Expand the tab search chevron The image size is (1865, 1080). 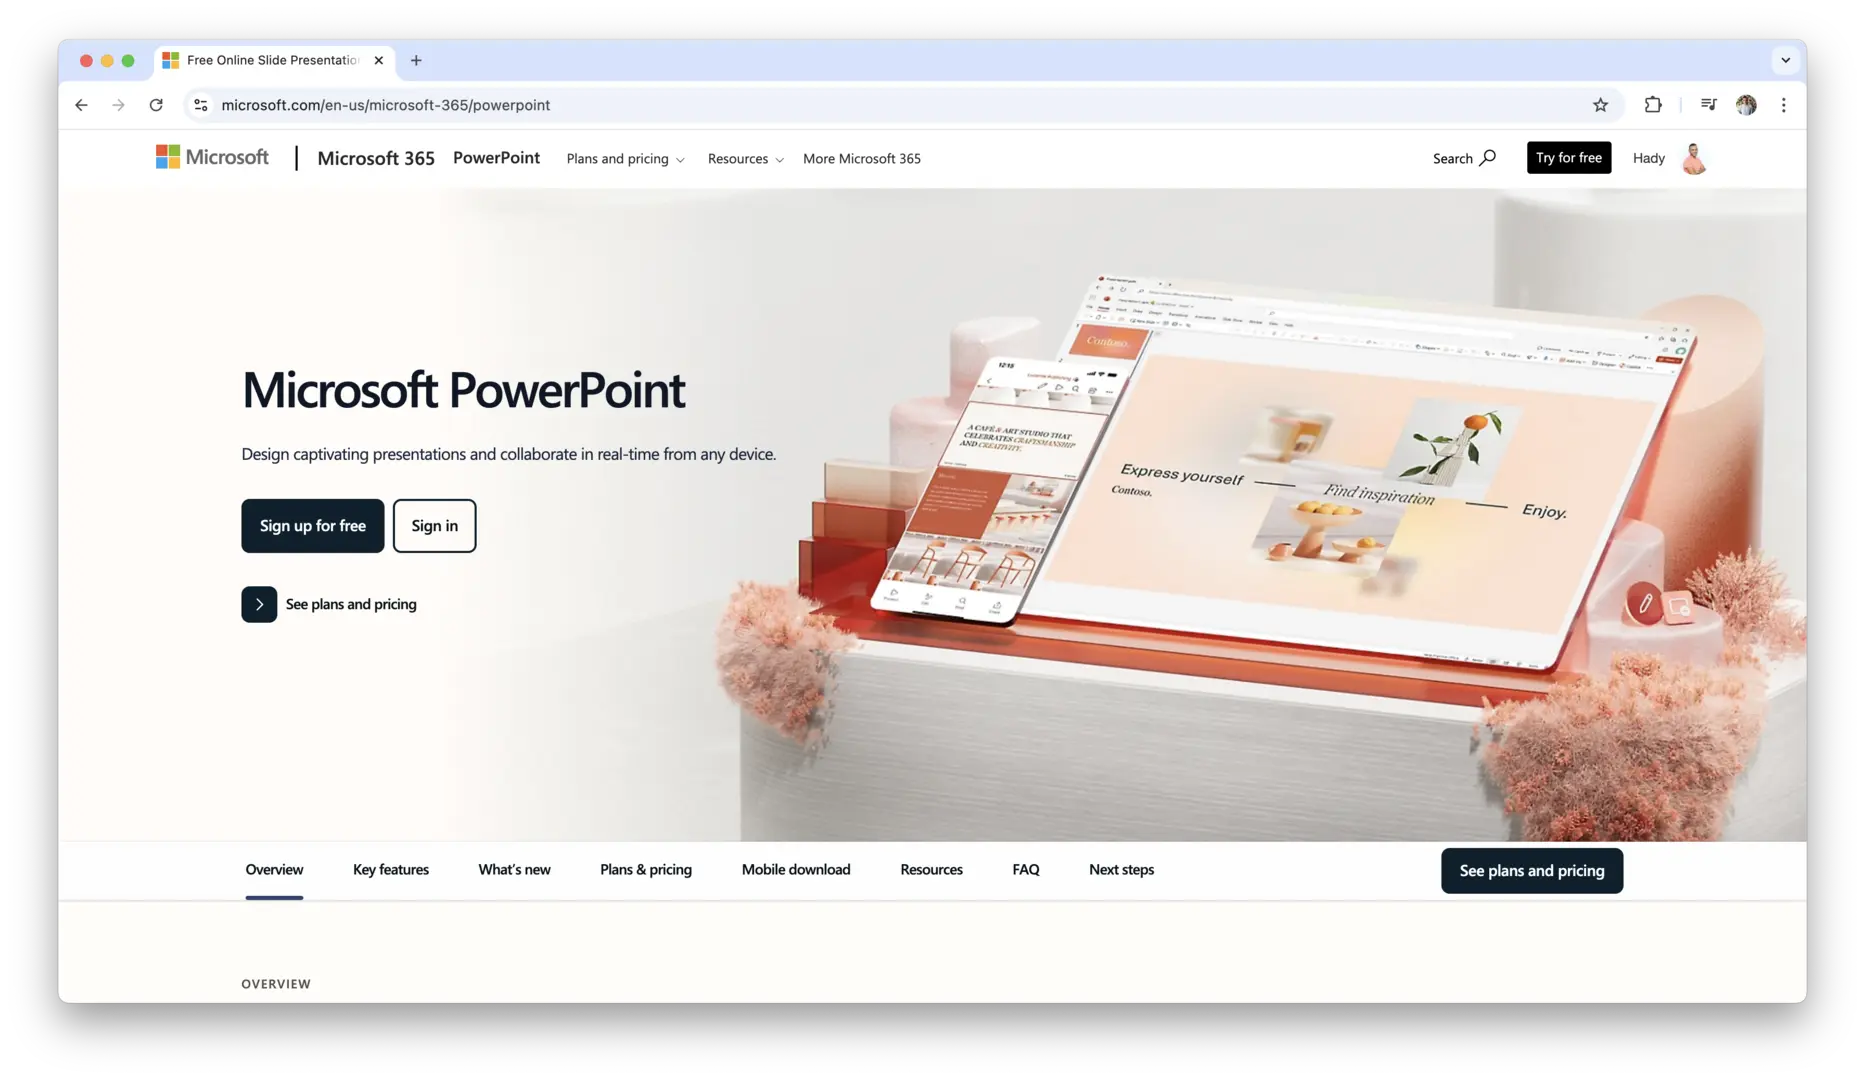1785,60
